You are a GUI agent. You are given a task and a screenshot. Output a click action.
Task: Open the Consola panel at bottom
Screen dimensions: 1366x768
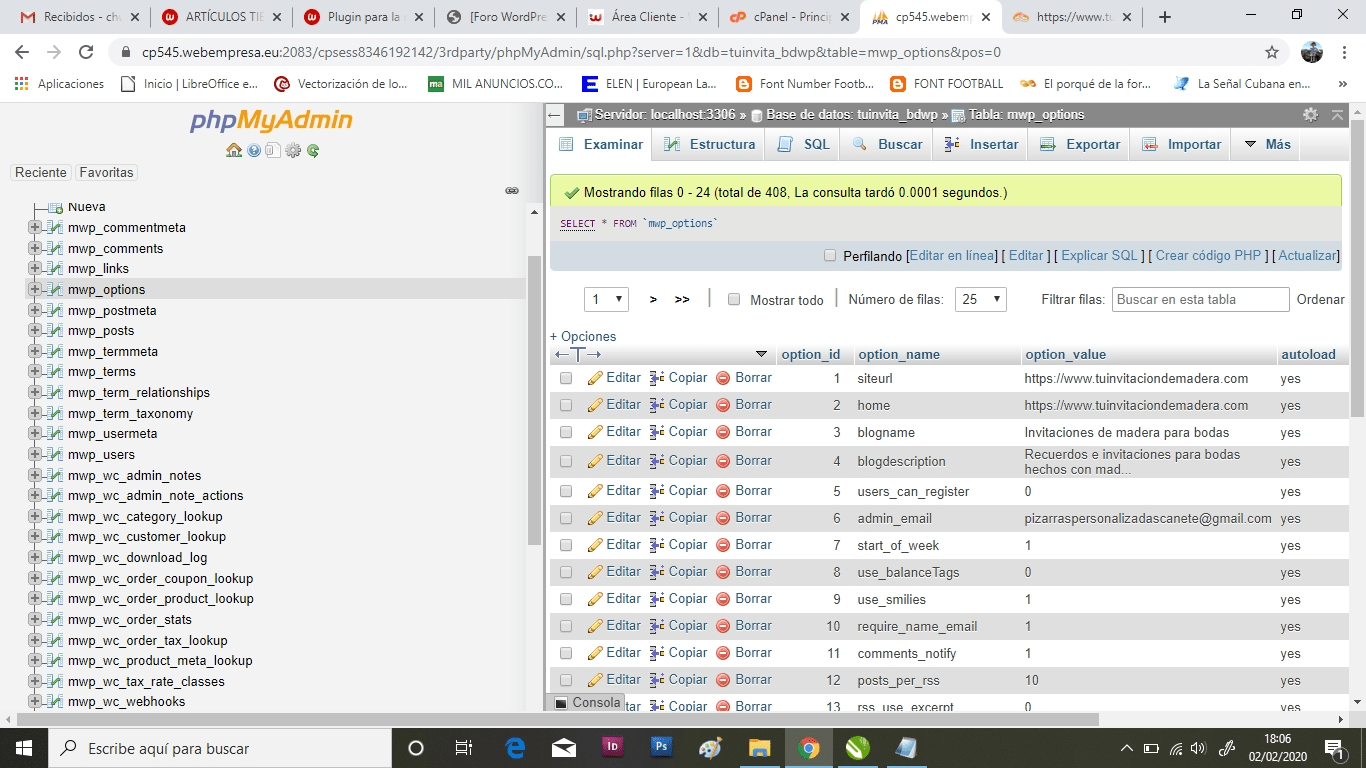pos(588,703)
